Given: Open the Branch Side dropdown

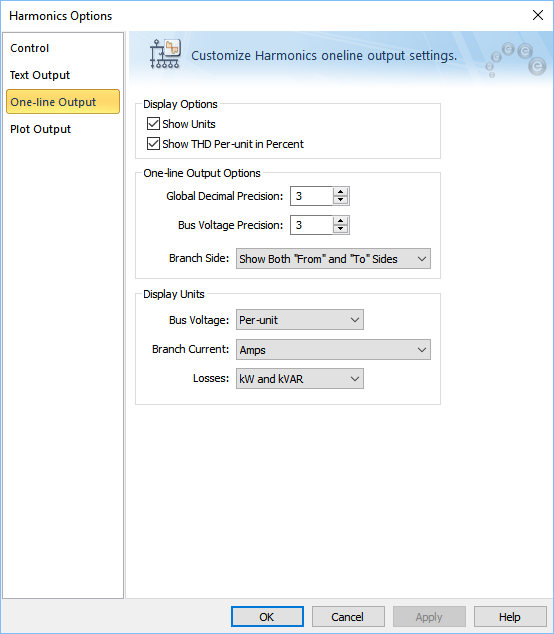Looking at the screenshot, I should (x=333, y=259).
